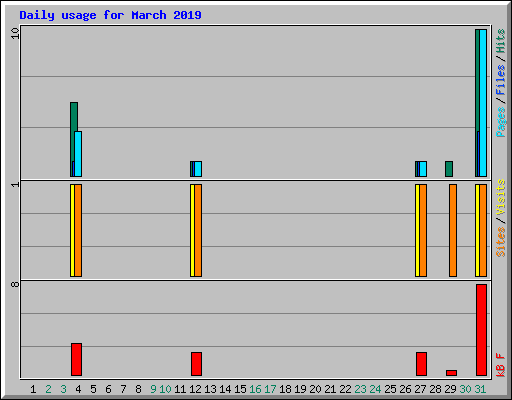
Task: Click day label '14' on the x-axis
Action: pos(225,389)
